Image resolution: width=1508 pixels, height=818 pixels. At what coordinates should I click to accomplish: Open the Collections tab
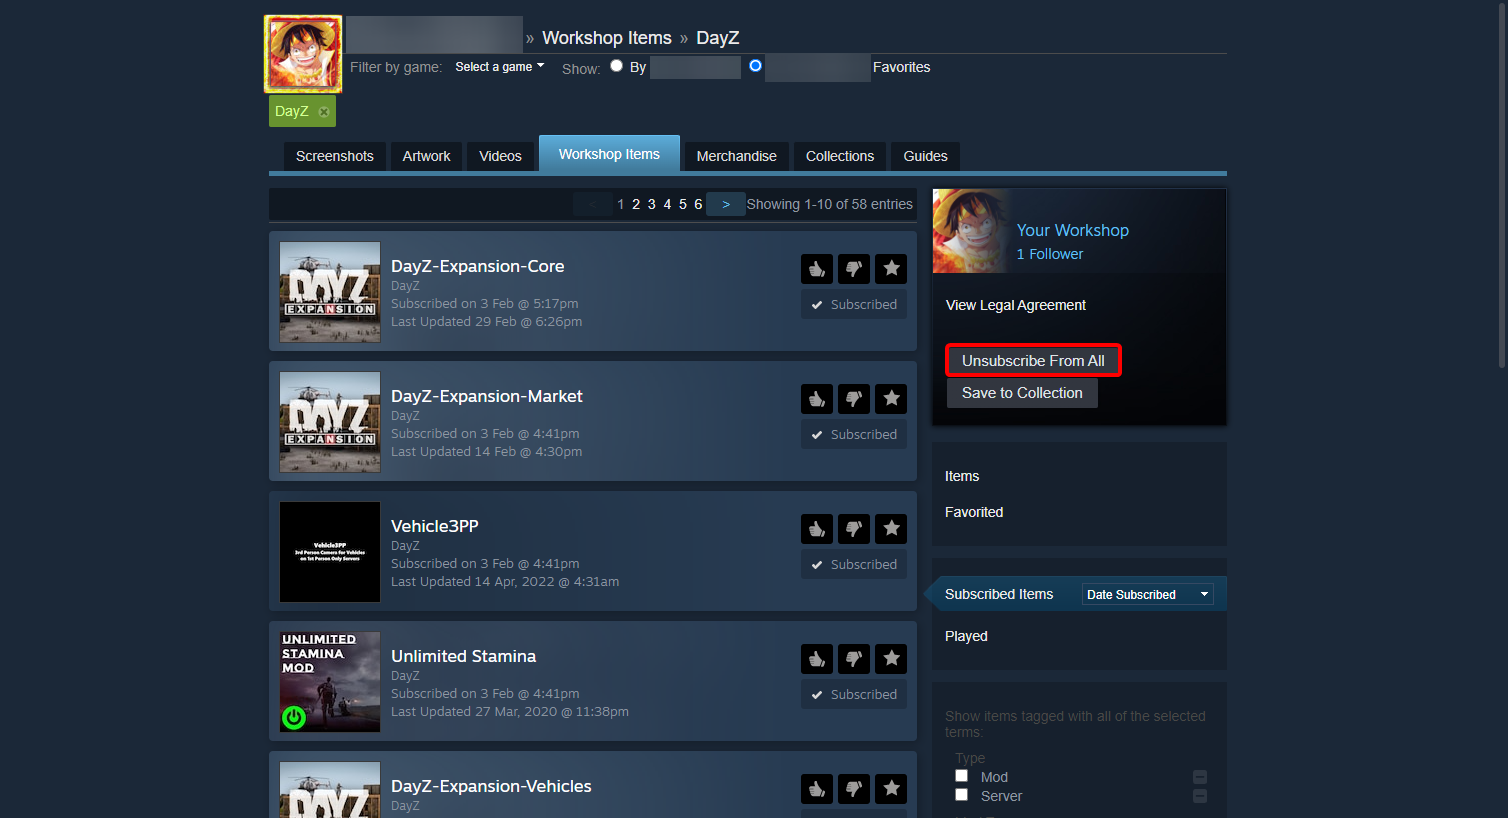(x=839, y=156)
